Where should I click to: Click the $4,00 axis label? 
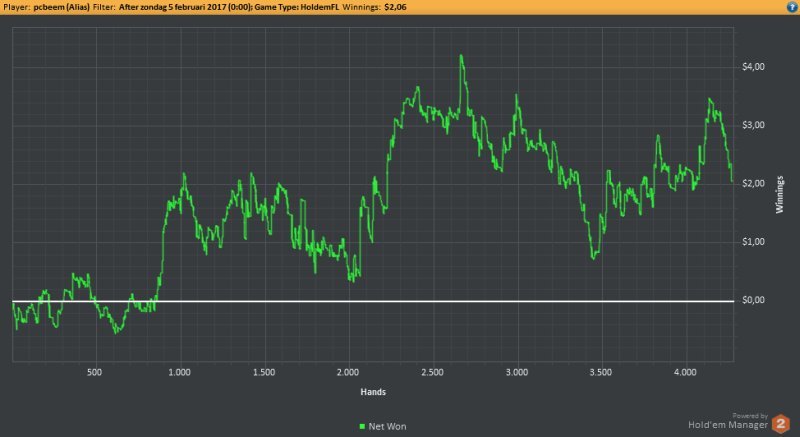[753, 67]
